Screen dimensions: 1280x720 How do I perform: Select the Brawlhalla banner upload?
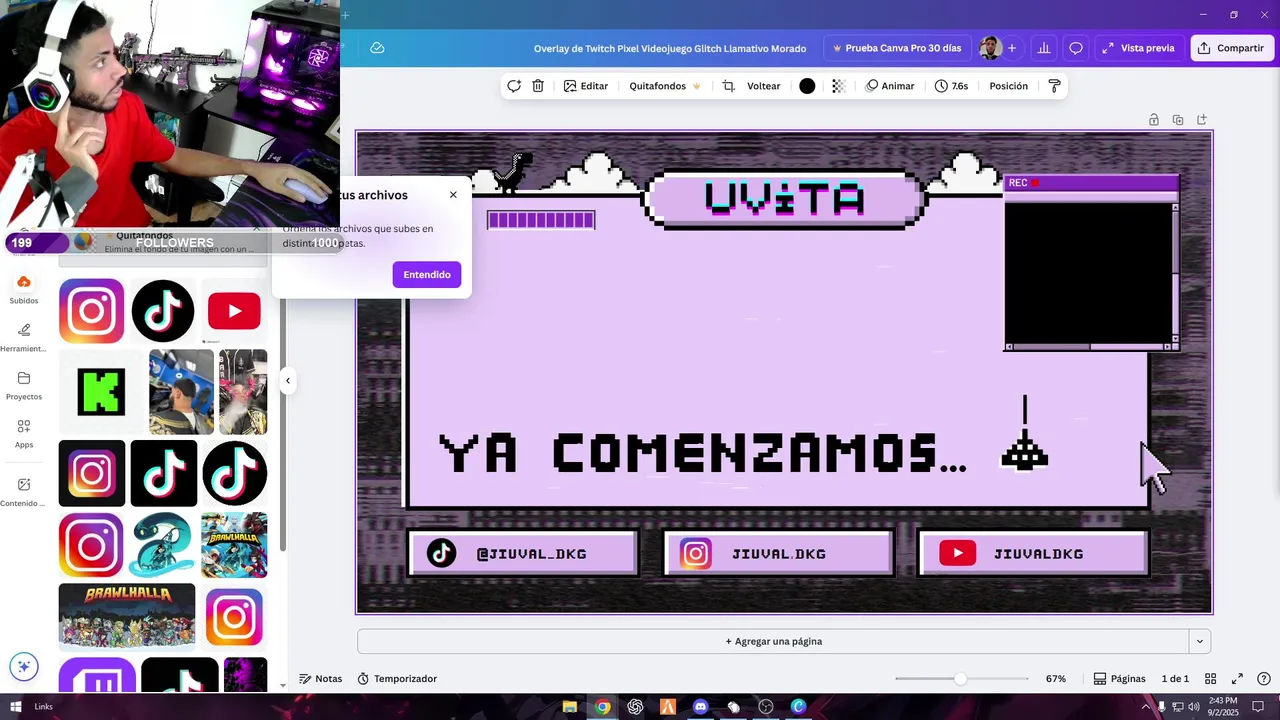pyautogui.click(x=127, y=617)
